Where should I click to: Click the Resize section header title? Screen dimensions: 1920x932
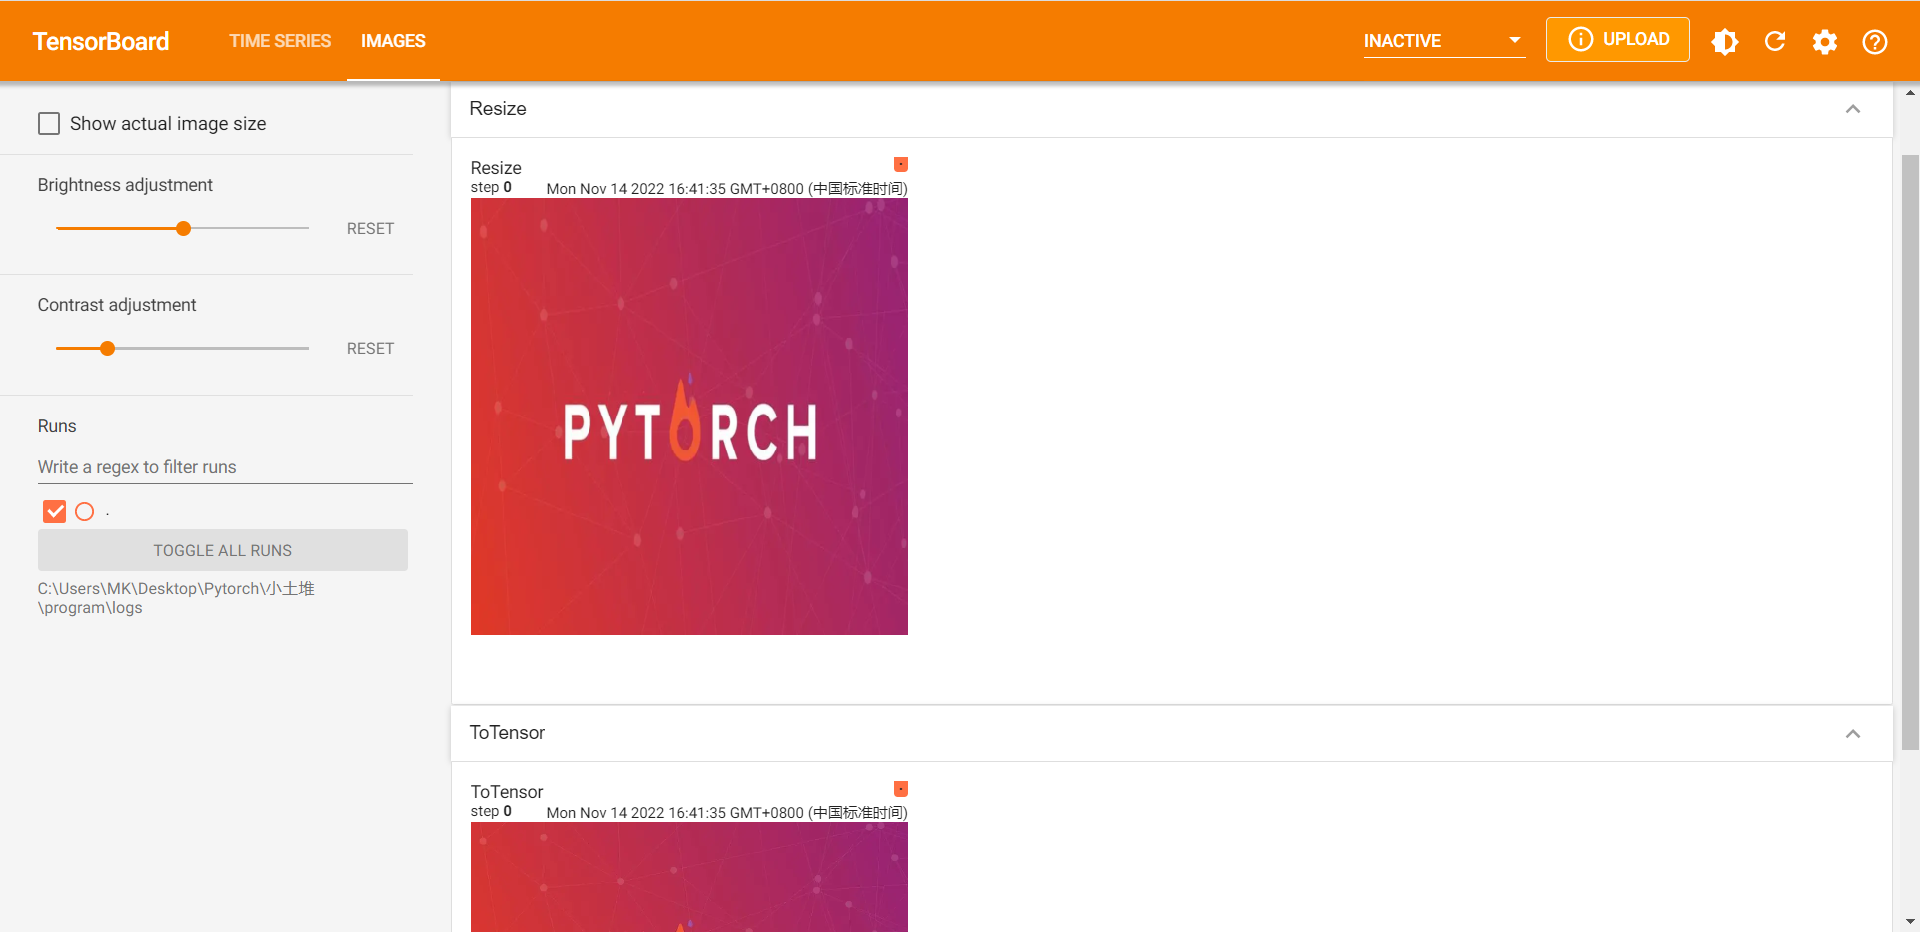point(498,109)
